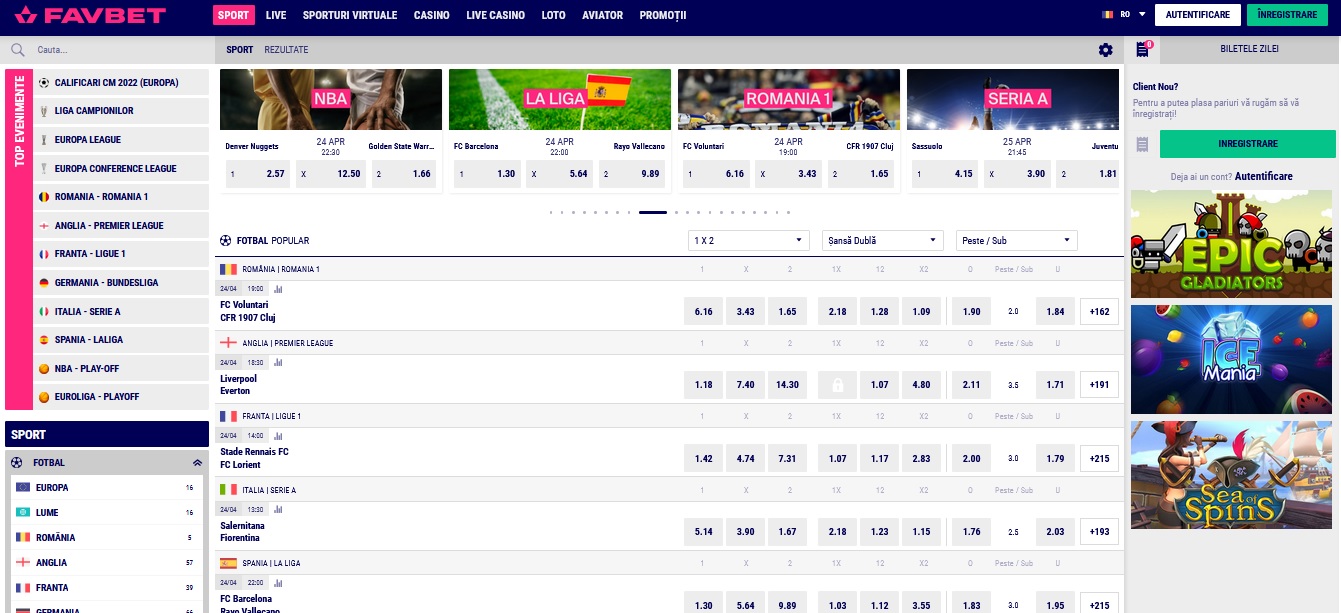Open the Epic Gladiators game banner
Screen dimensions: 1341x613
coord(1232,245)
